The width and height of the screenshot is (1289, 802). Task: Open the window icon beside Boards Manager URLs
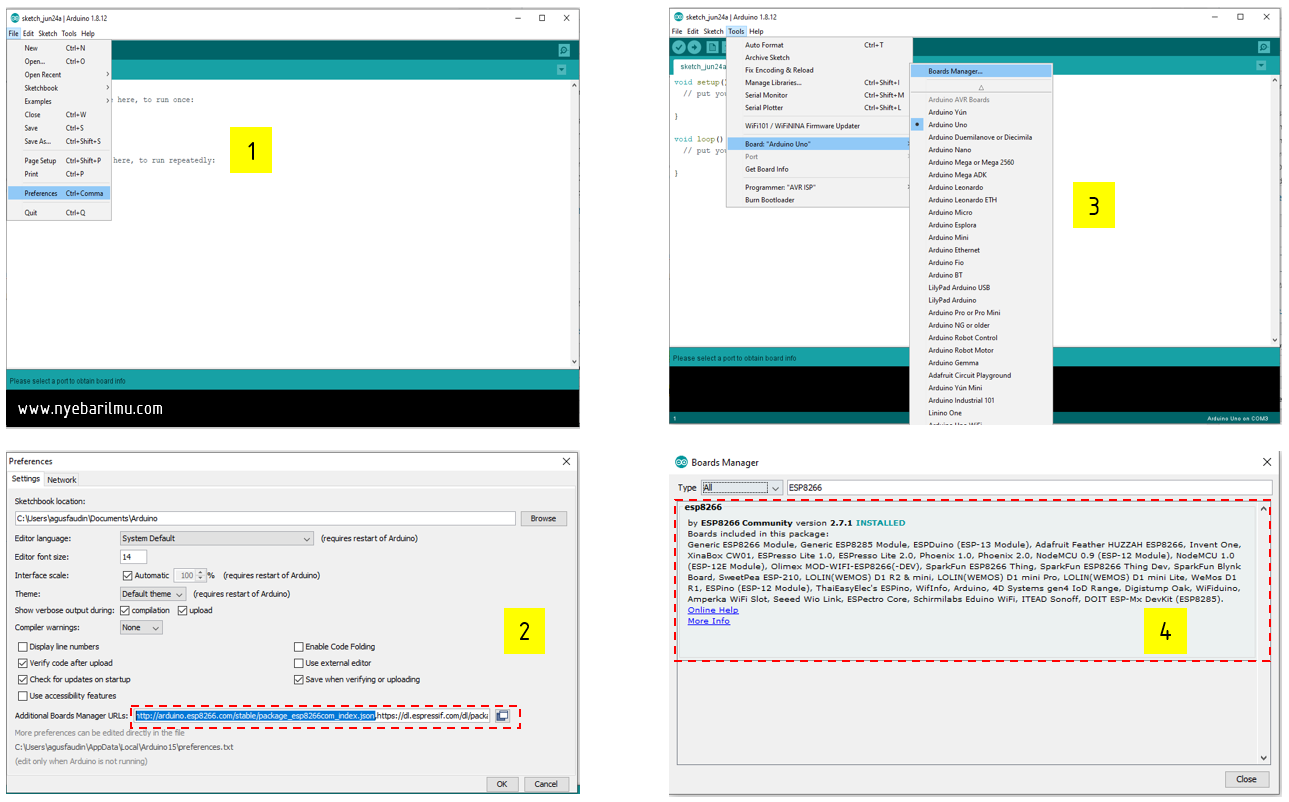coord(503,715)
